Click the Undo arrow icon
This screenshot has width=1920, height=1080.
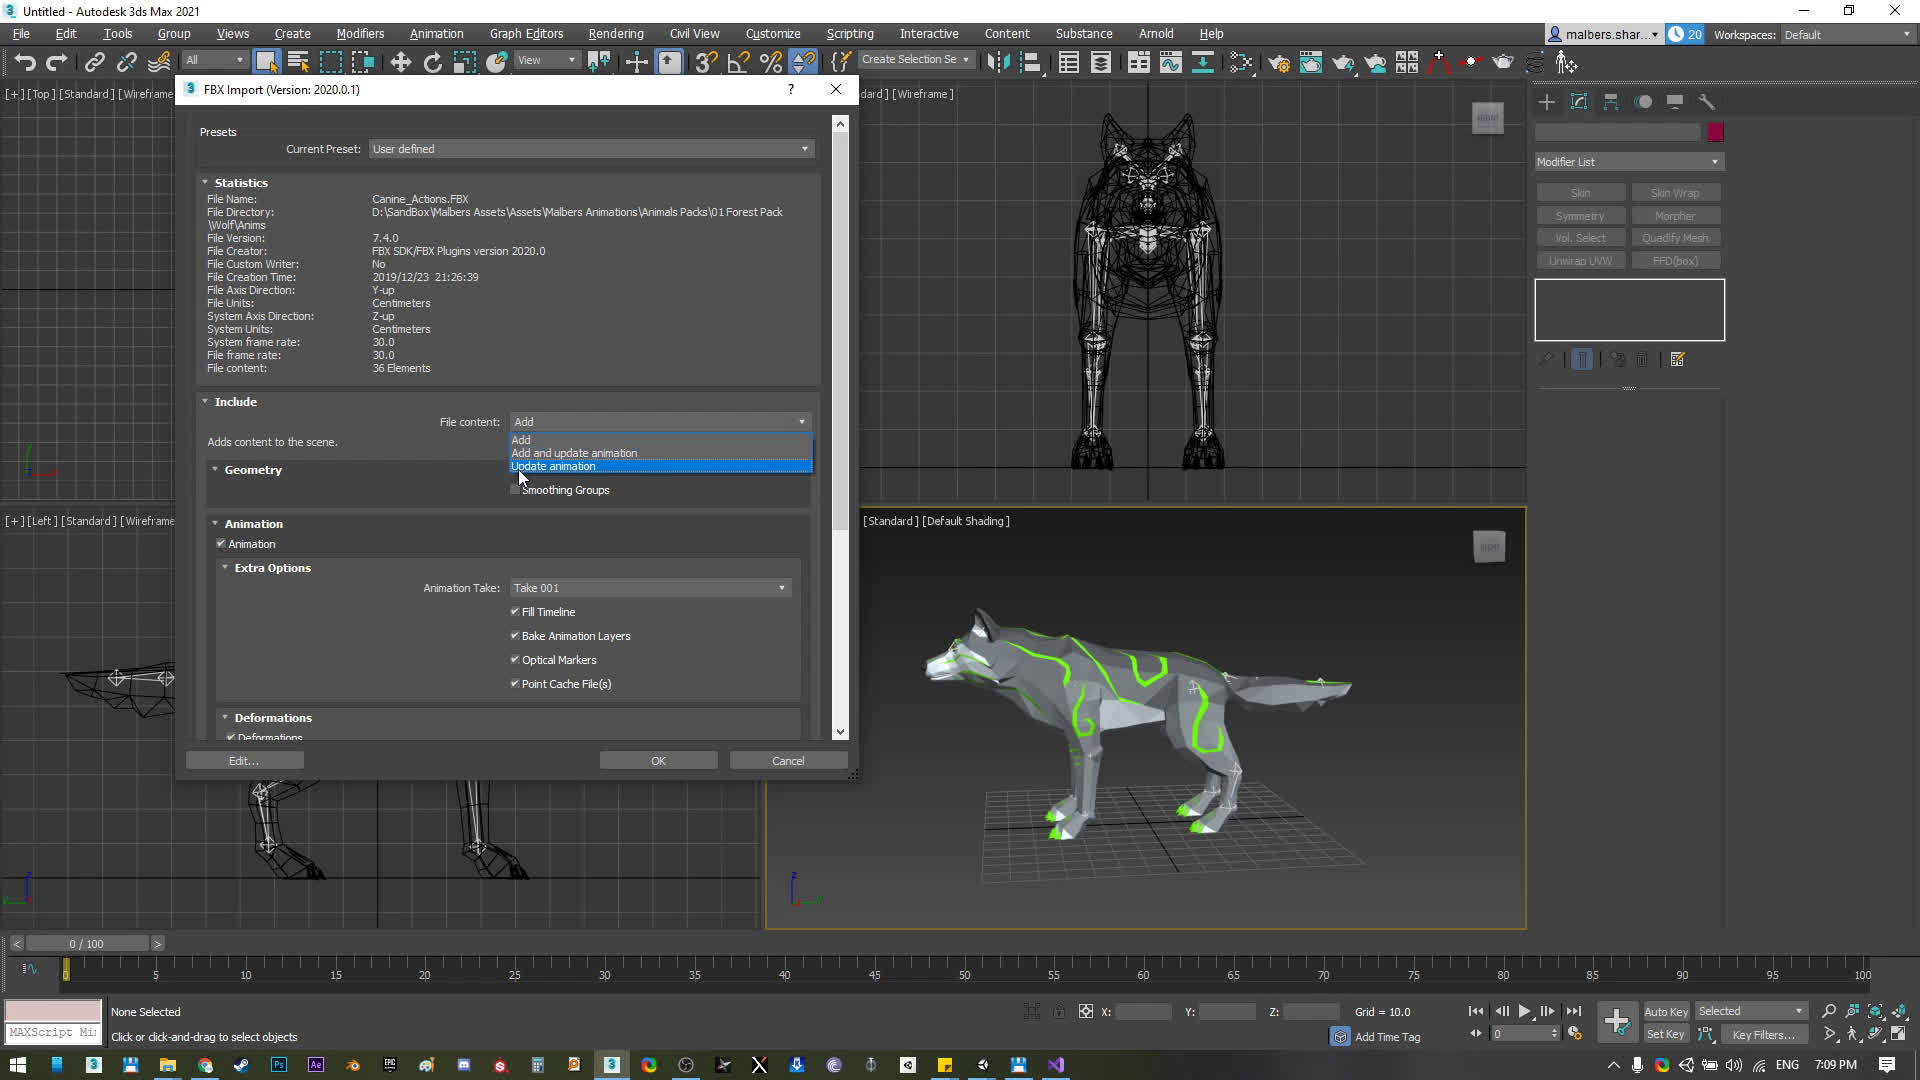point(25,62)
